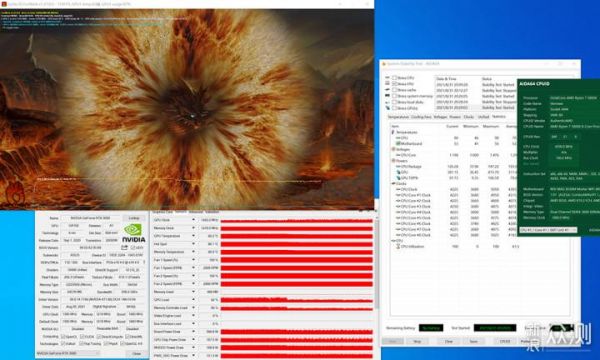Screen dimensions: 600x360
Task: Click the CPU Package row icon
Action: 398,166
